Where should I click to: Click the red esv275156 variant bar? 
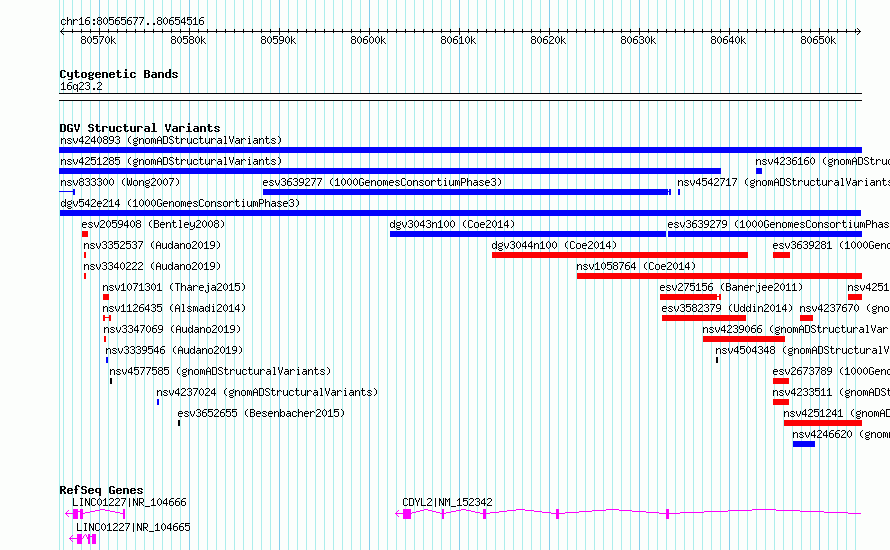click(690, 297)
